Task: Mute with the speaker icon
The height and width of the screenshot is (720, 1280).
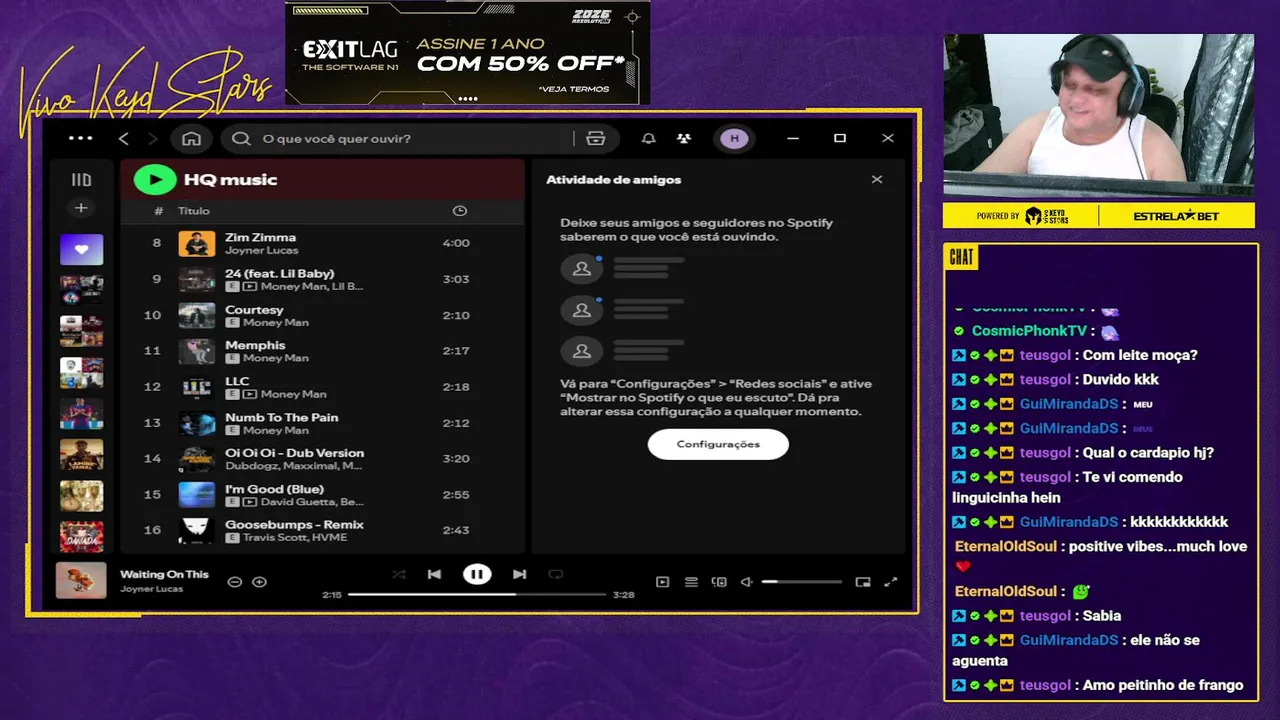Action: (x=746, y=582)
